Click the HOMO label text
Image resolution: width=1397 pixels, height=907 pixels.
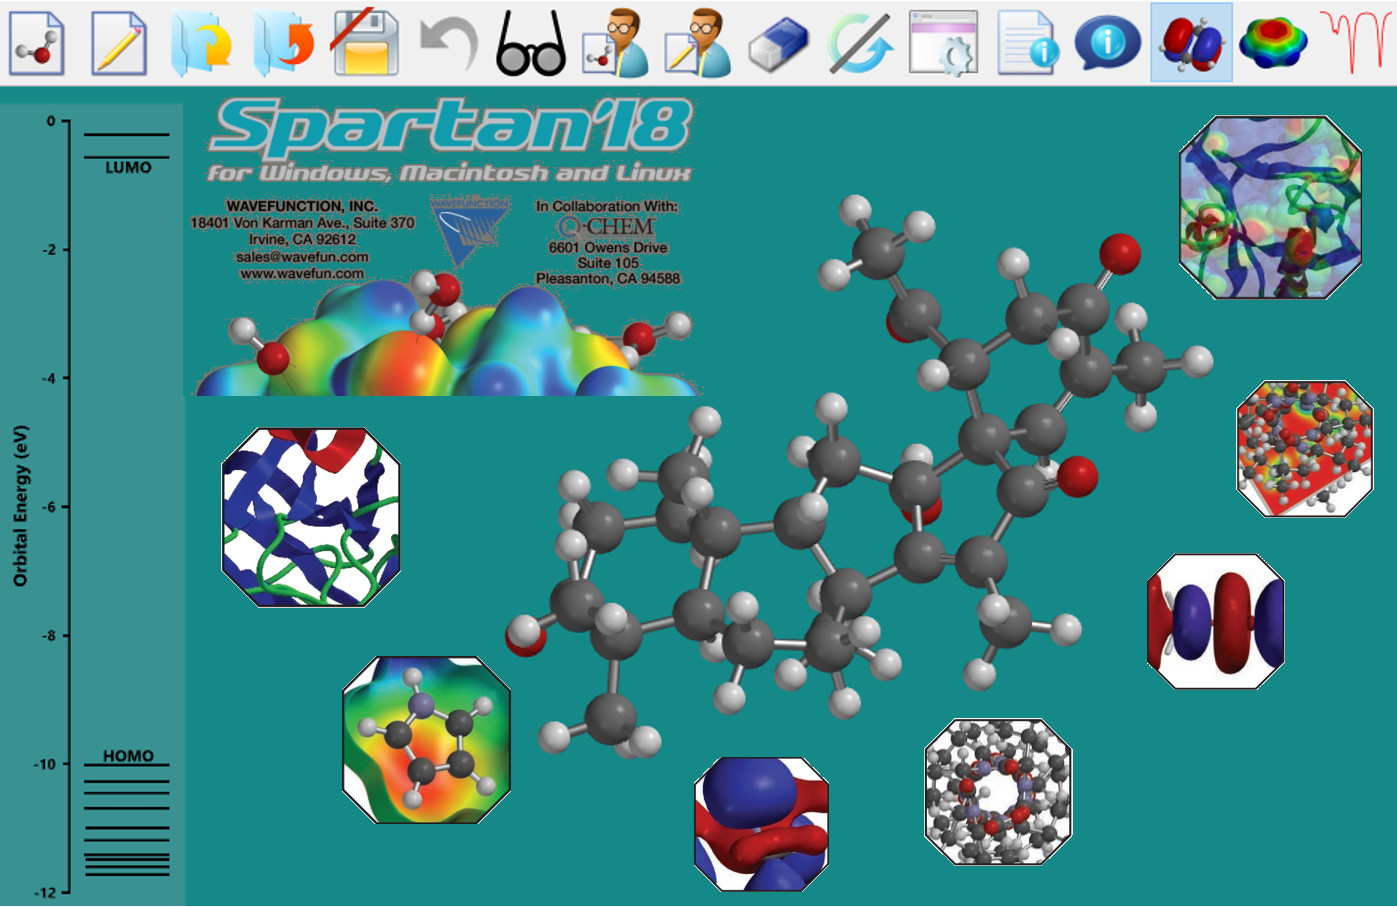click(128, 756)
